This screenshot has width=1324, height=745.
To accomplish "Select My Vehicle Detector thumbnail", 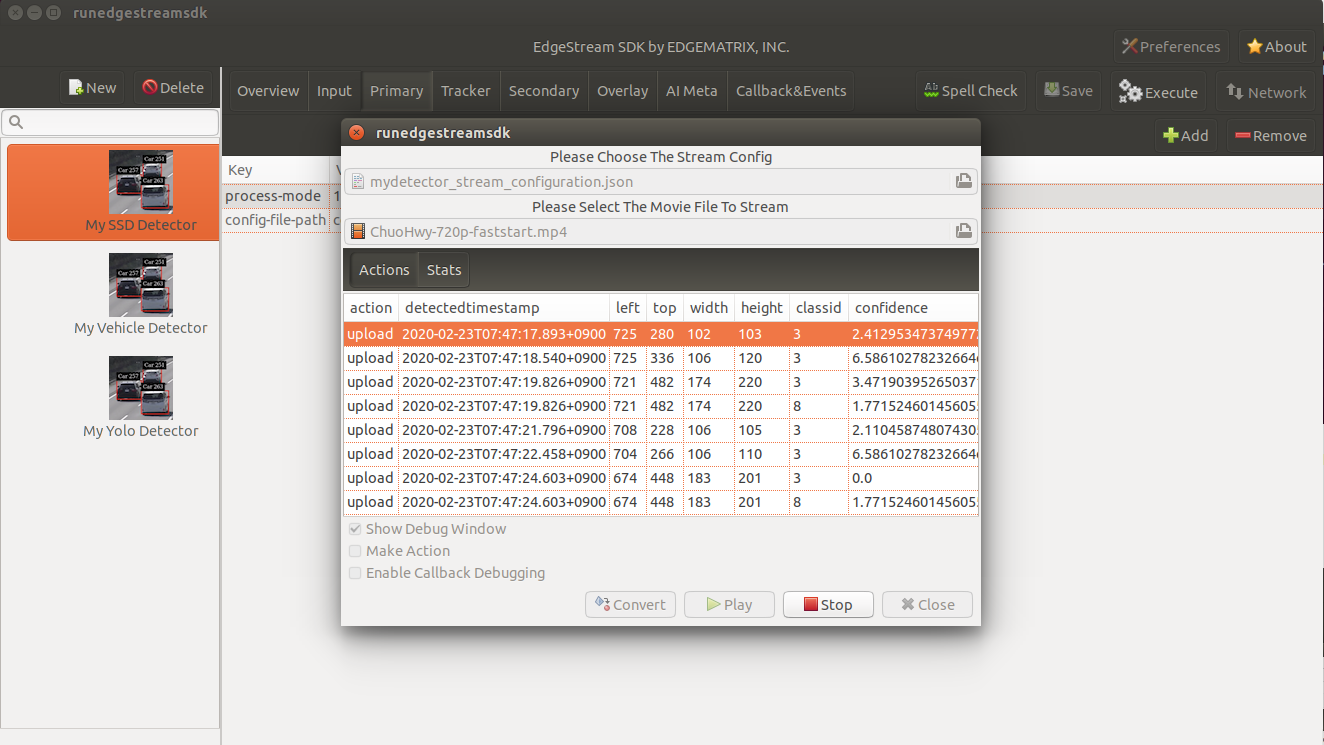I will click(141, 285).
